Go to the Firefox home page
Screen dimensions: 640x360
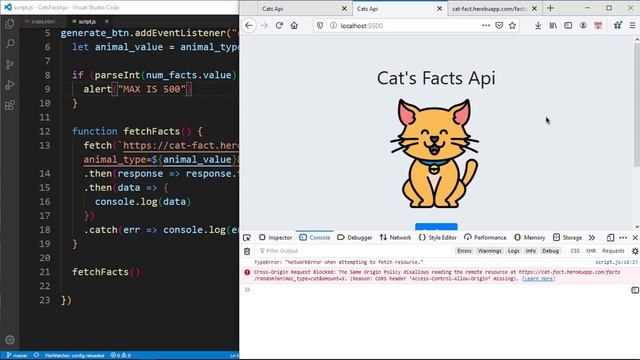(294, 25)
